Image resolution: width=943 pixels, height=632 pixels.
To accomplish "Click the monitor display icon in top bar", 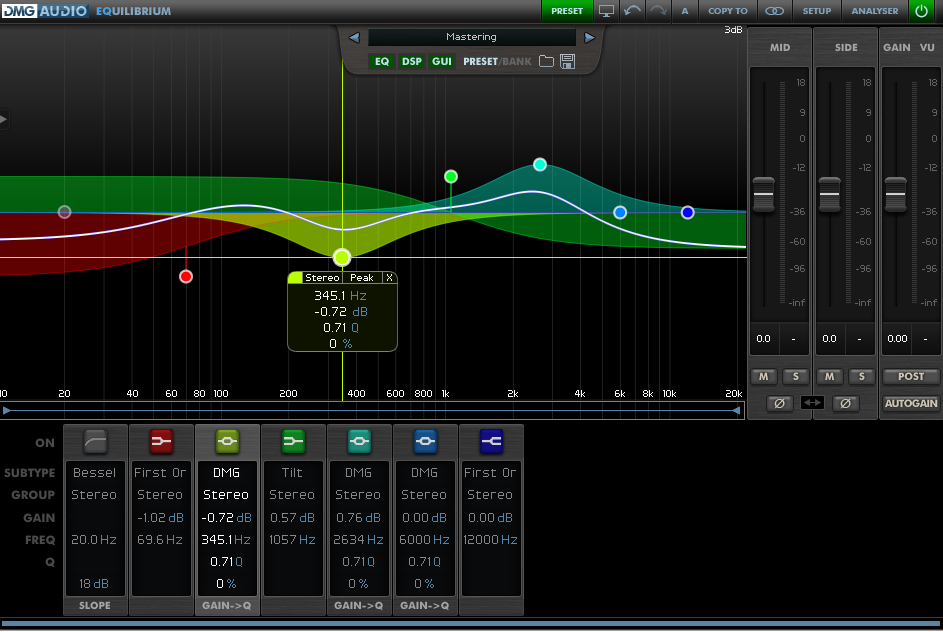I will 606,11.
